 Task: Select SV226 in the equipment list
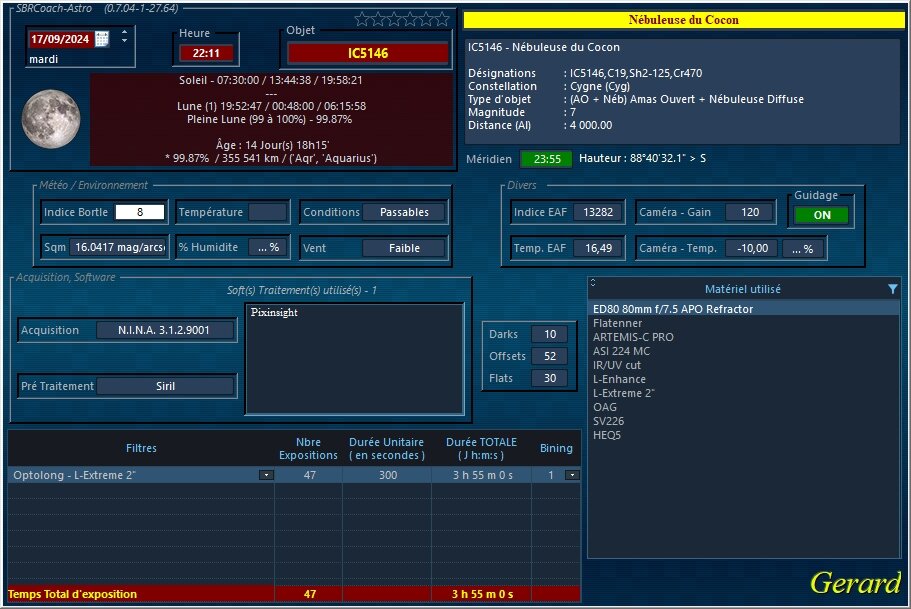744,421
